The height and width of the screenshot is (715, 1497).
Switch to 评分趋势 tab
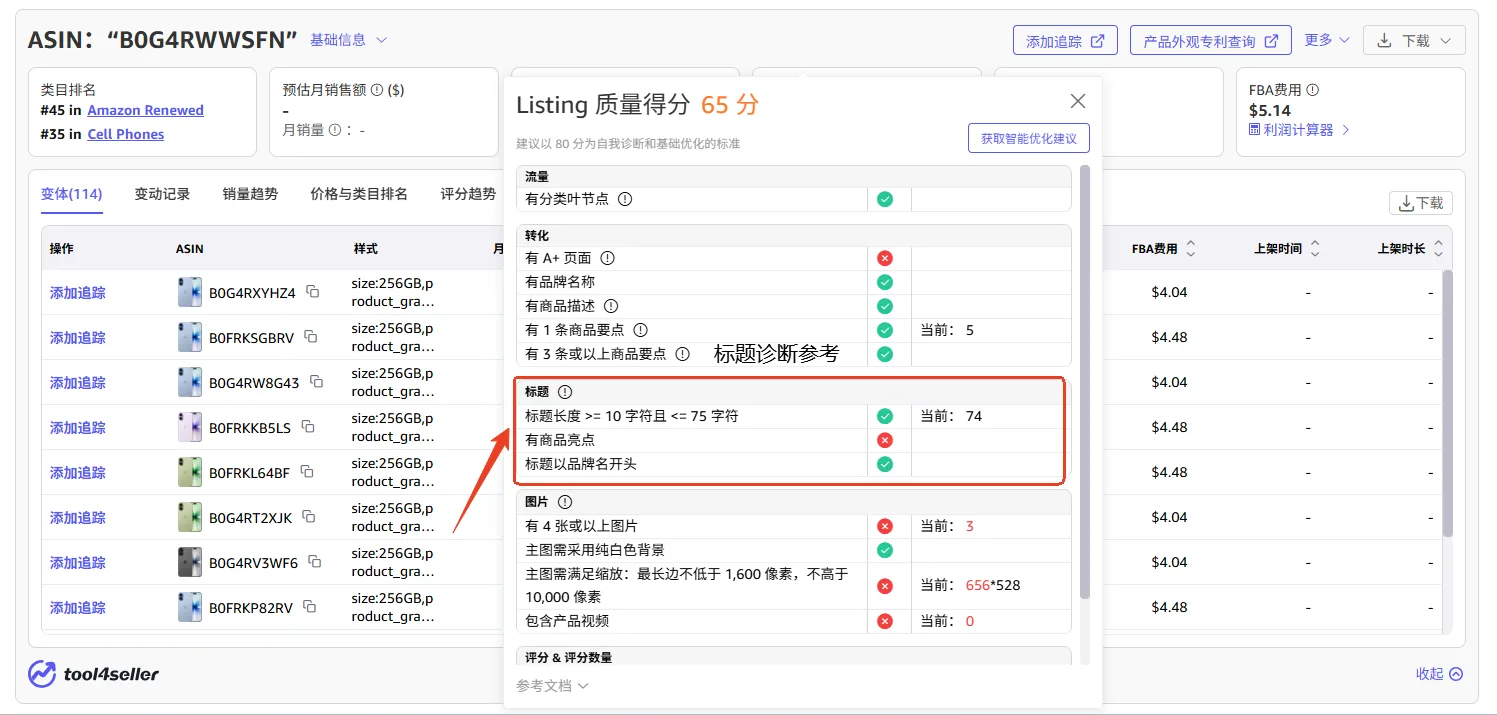(468, 194)
